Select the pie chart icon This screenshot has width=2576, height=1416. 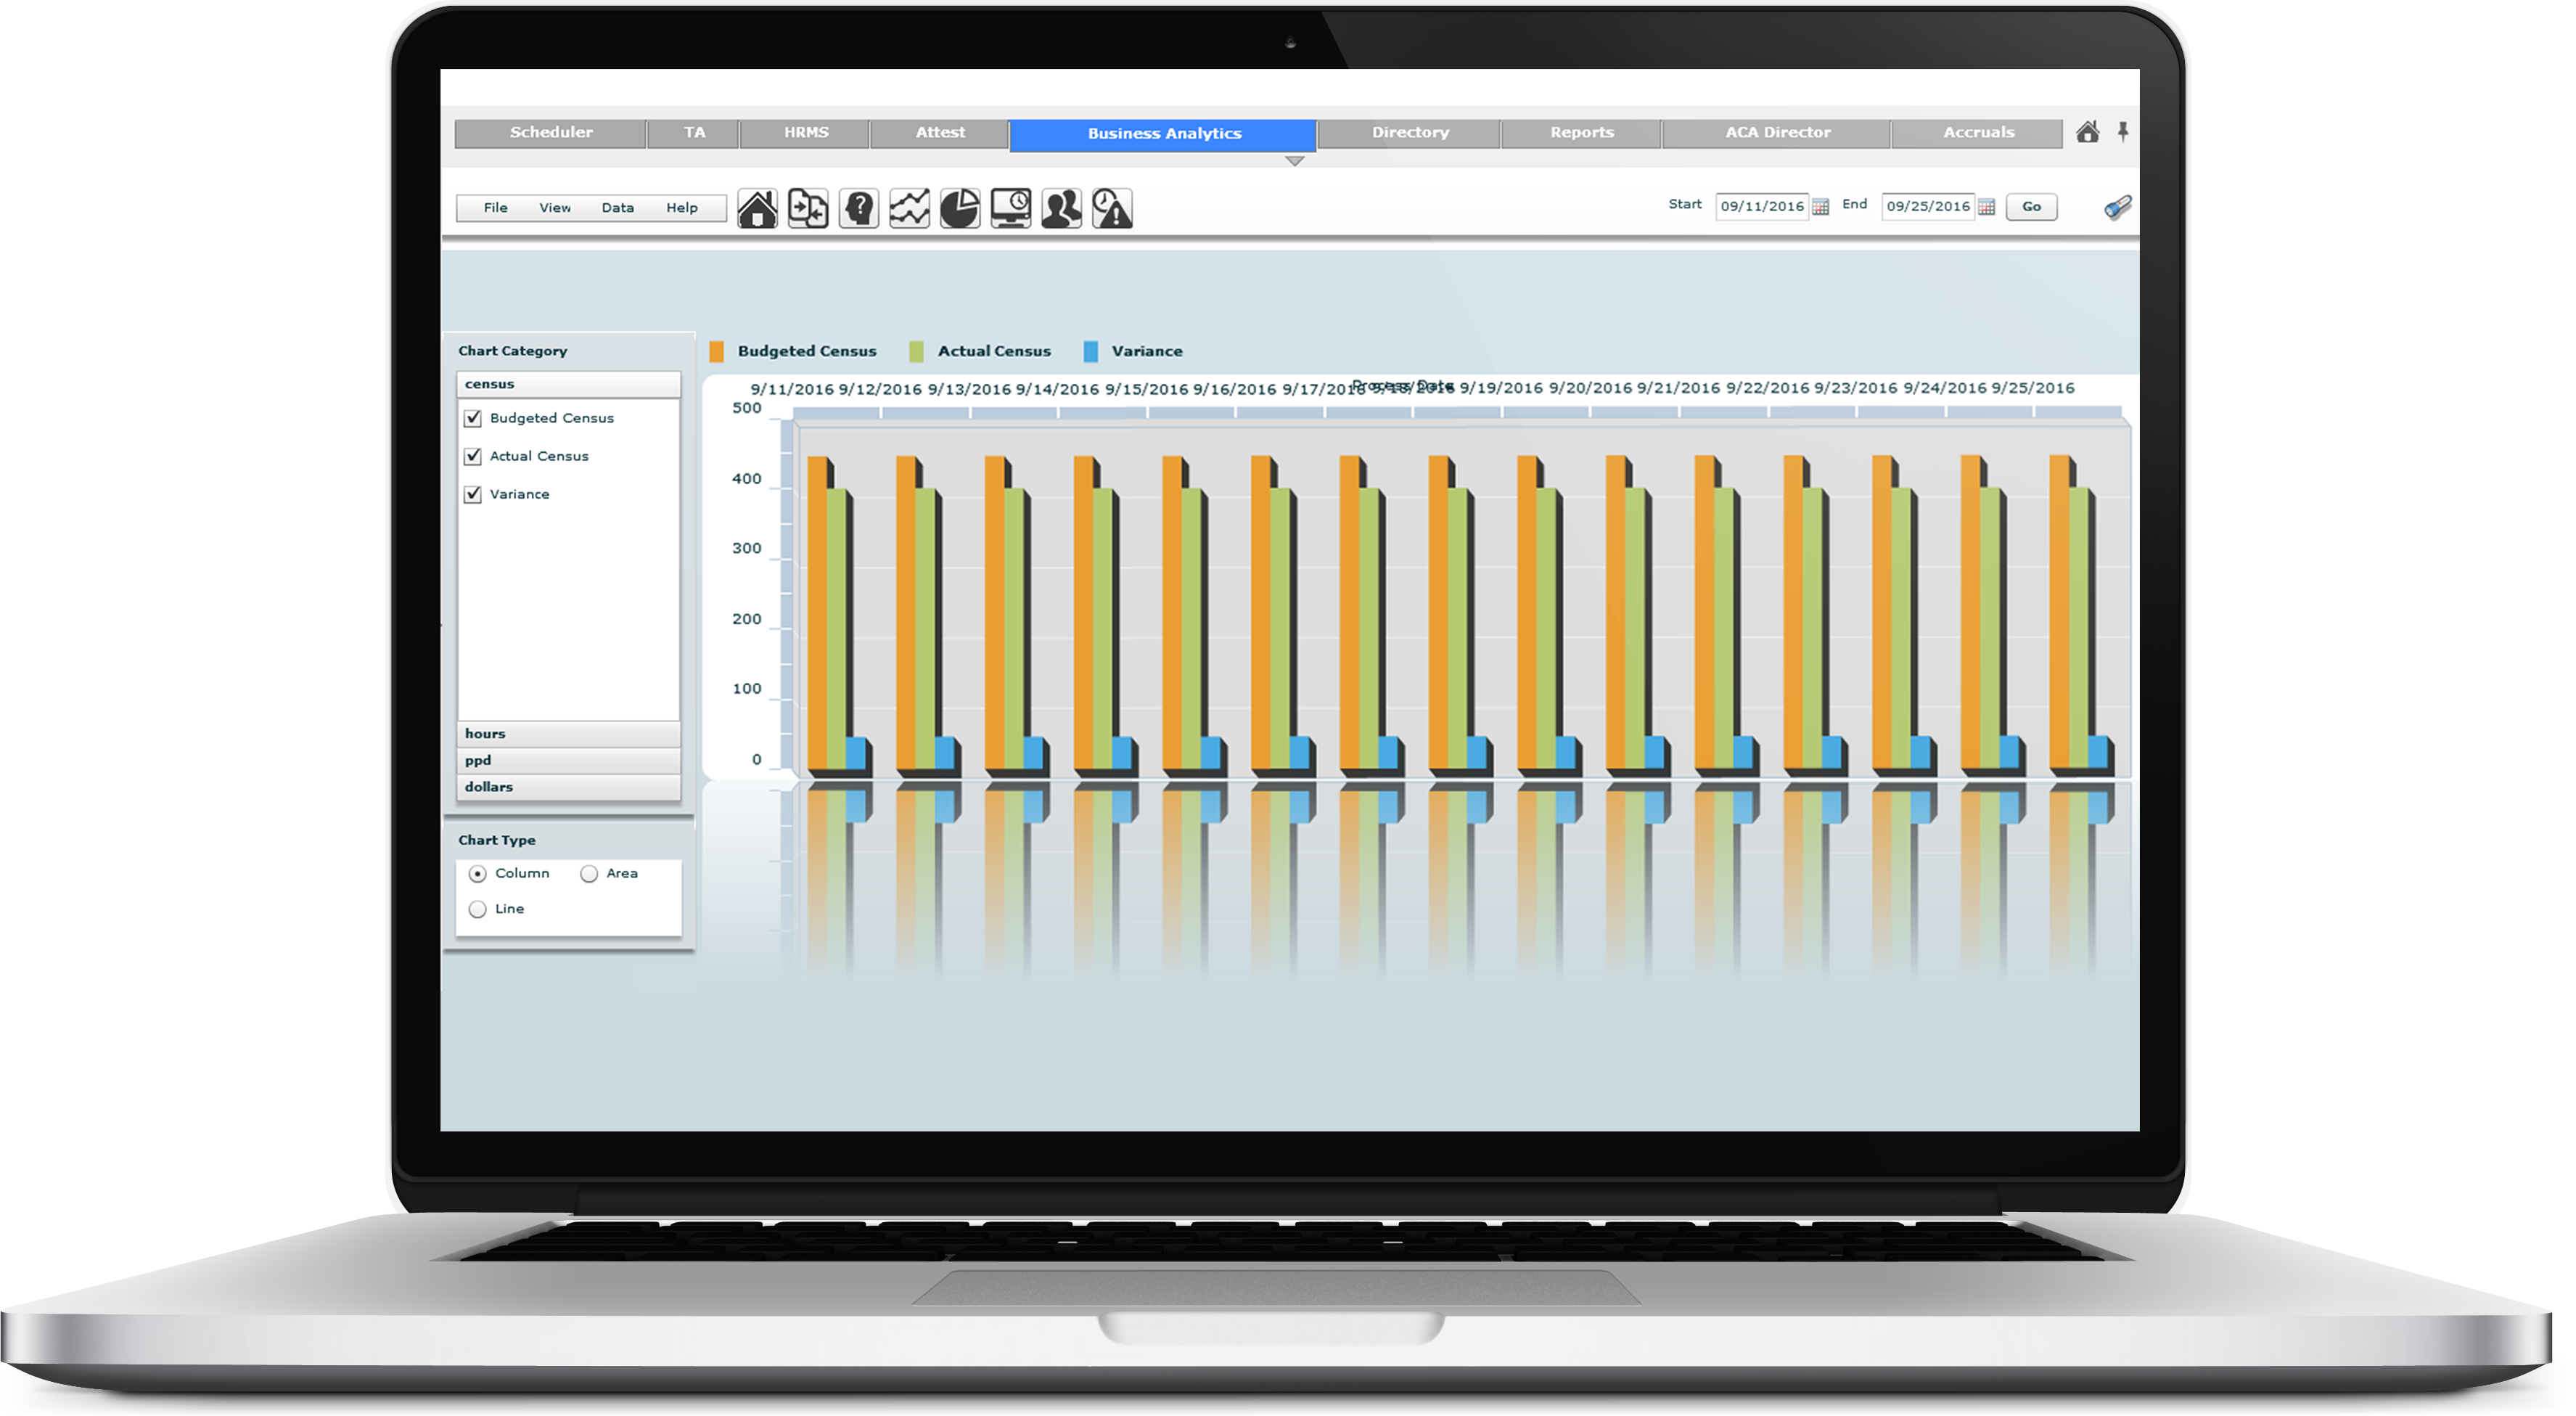(x=960, y=208)
